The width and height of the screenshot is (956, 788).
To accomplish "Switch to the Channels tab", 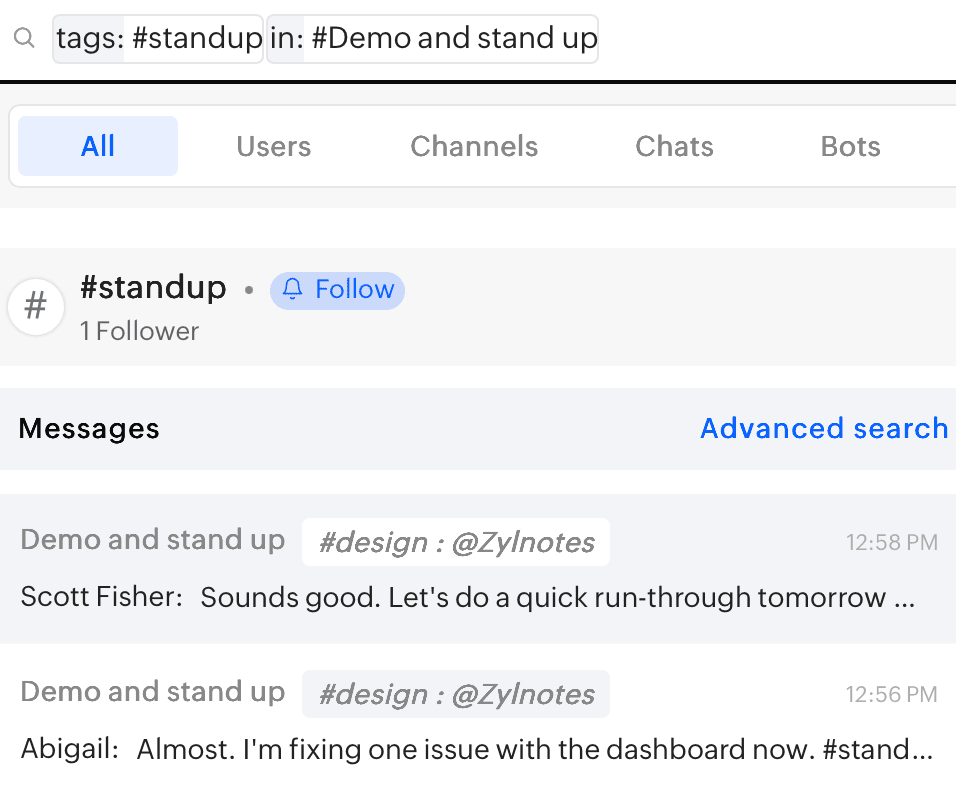I will point(474,146).
